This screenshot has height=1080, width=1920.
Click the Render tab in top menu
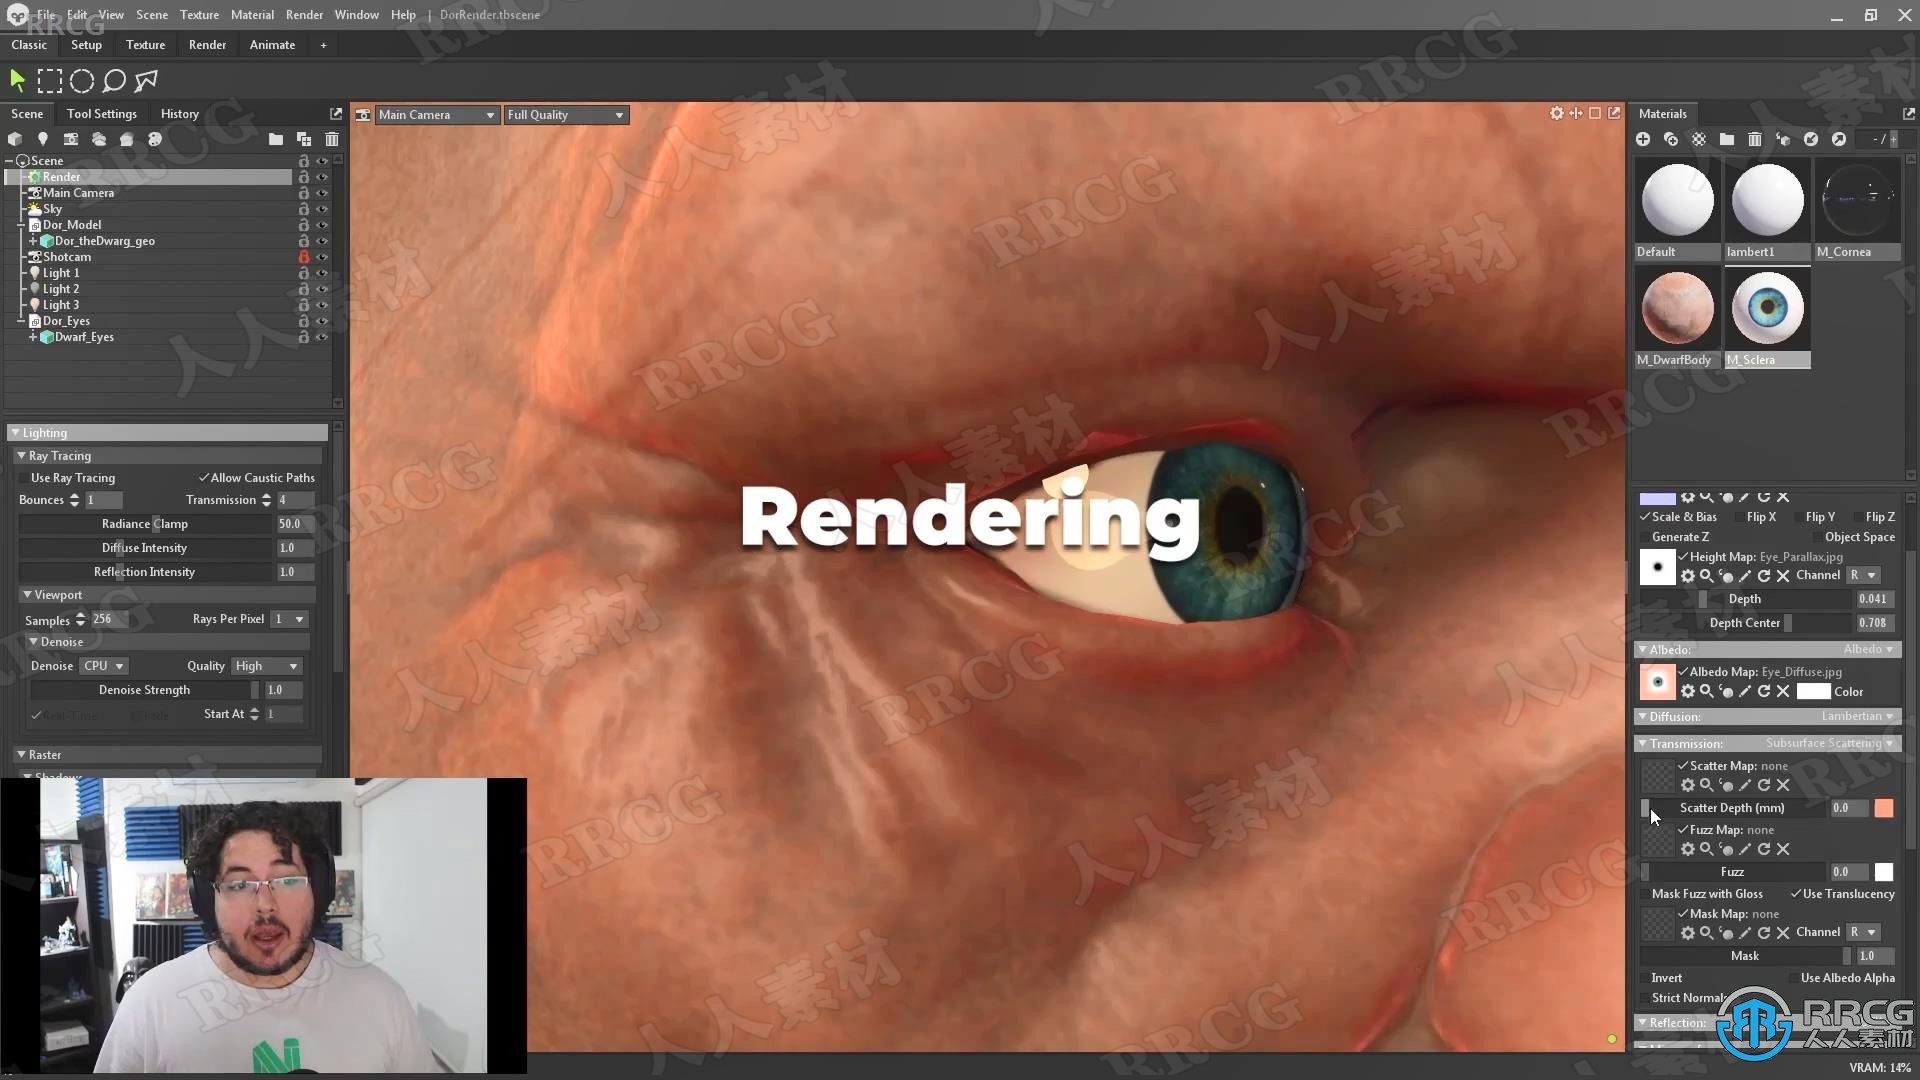click(x=207, y=45)
